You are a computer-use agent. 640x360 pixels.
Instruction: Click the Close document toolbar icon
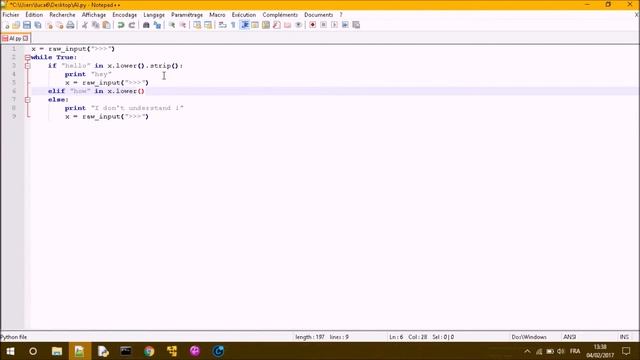pyautogui.click(x=49, y=25)
